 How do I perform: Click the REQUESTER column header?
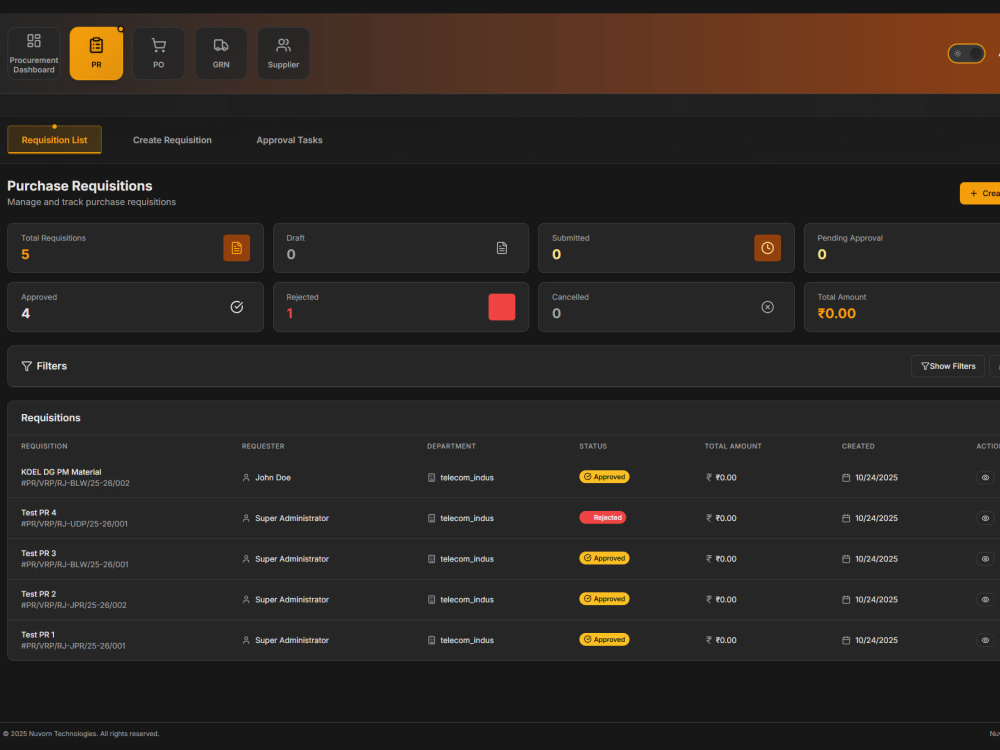[x=263, y=446]
